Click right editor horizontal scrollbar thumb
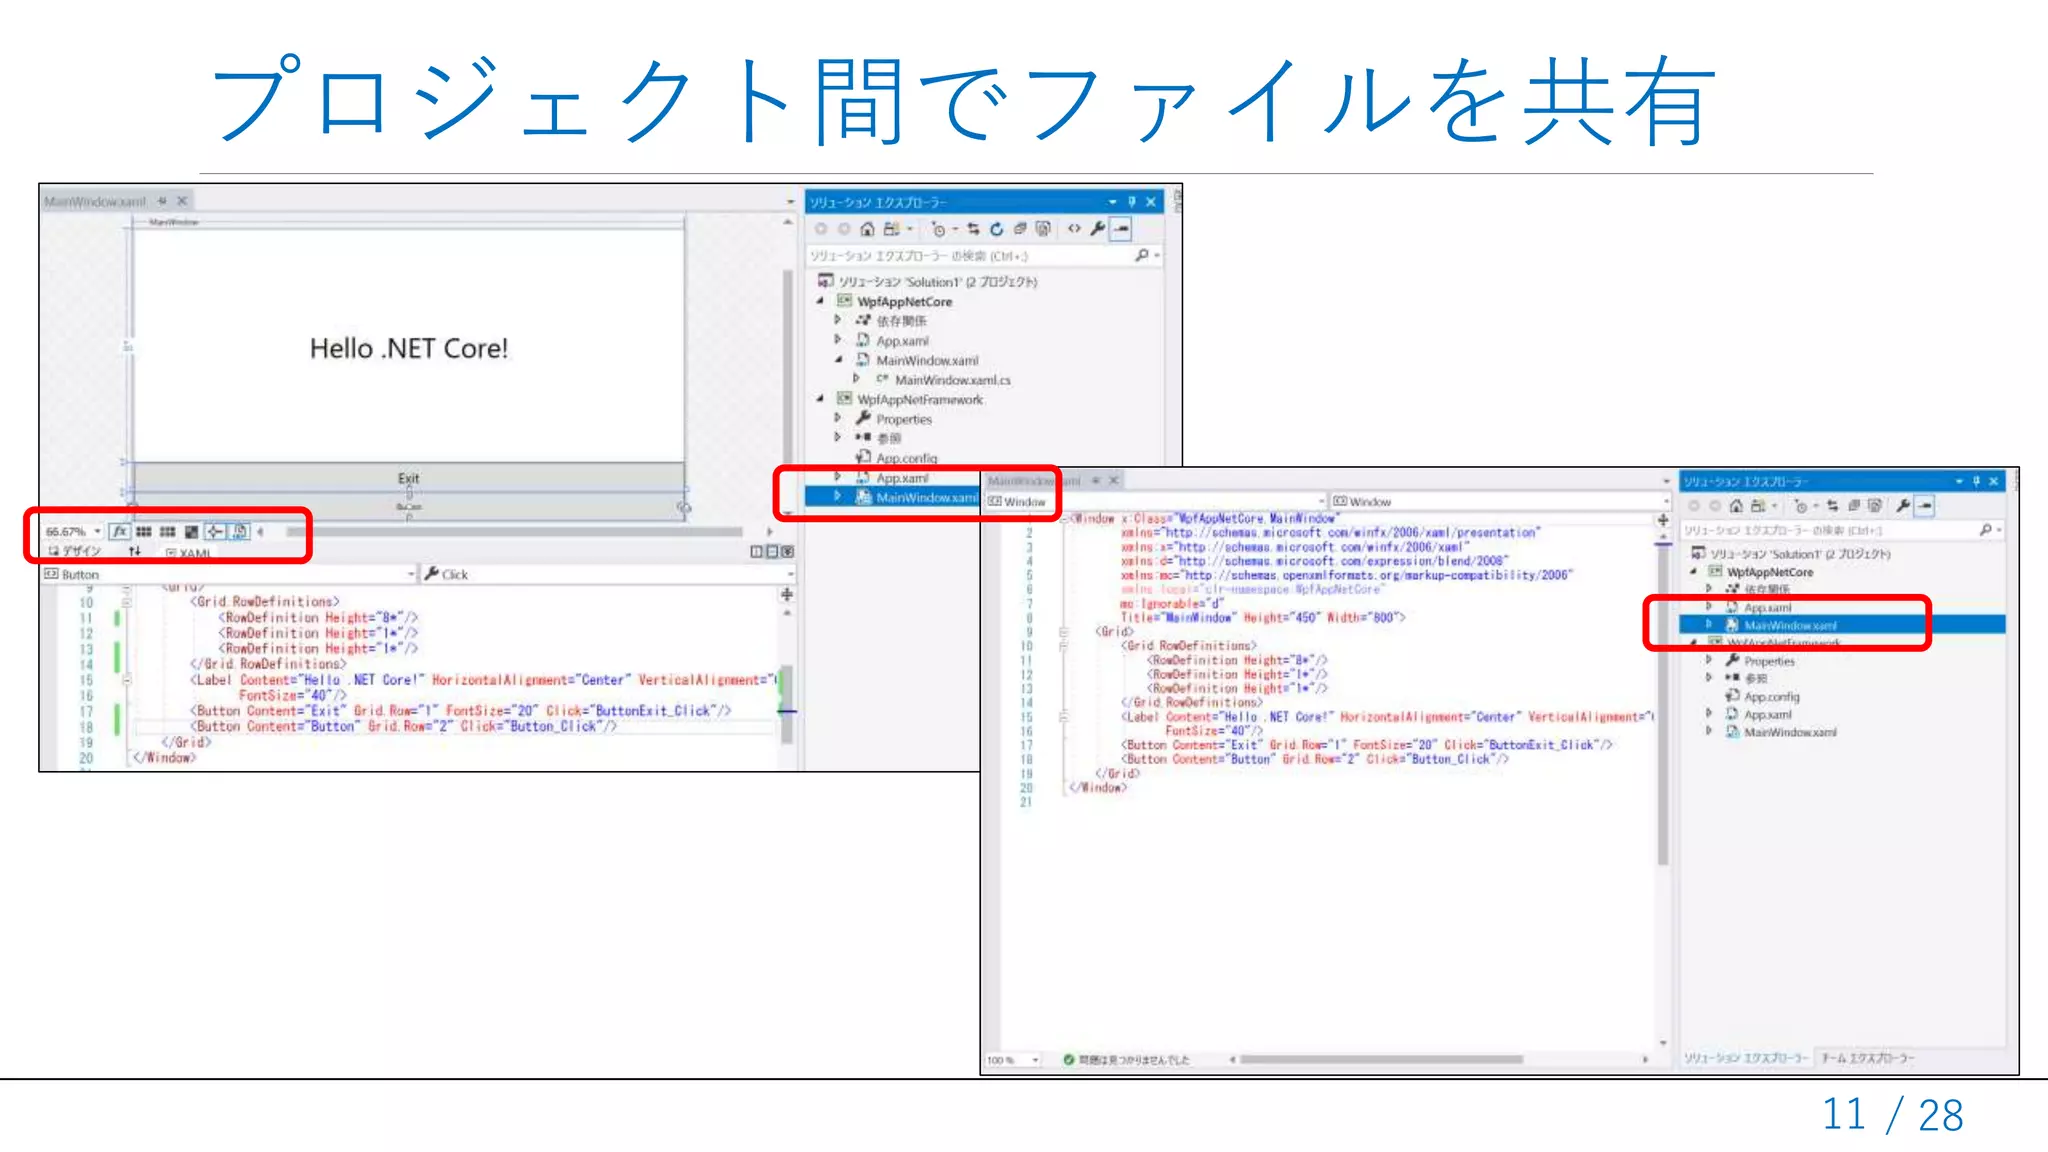This screenshot has width=2048, height=1152. (1382, 1059)
